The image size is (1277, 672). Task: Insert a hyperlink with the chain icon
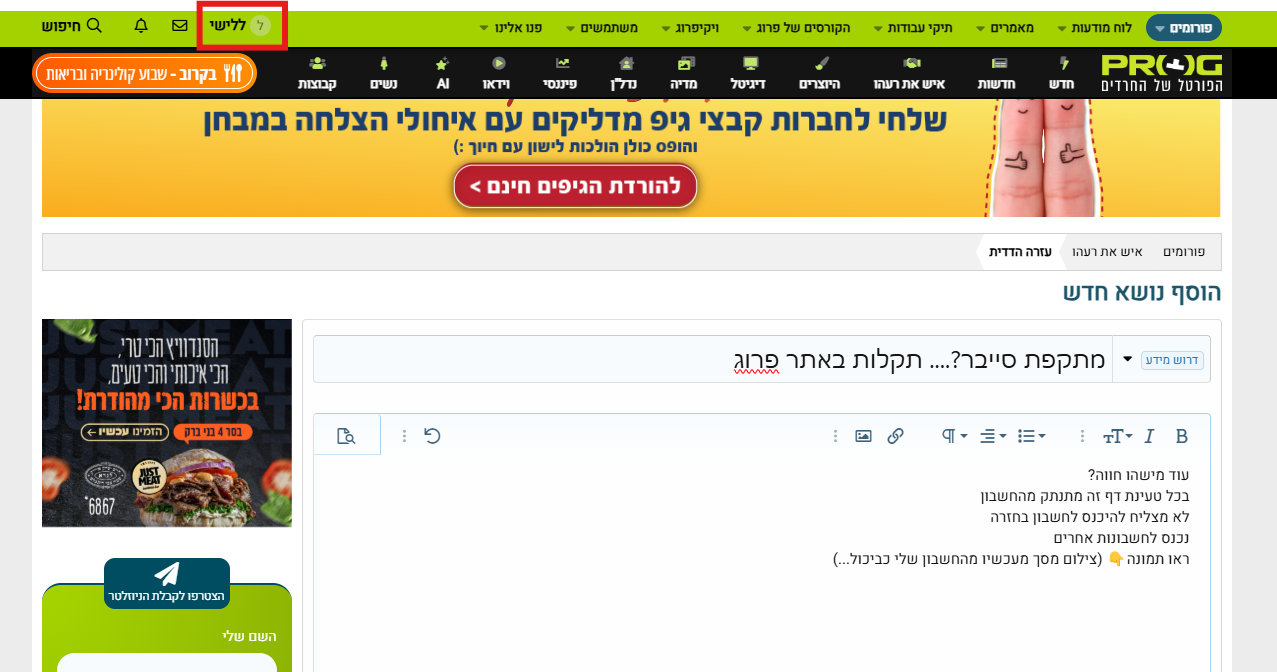tap(895, 436)
